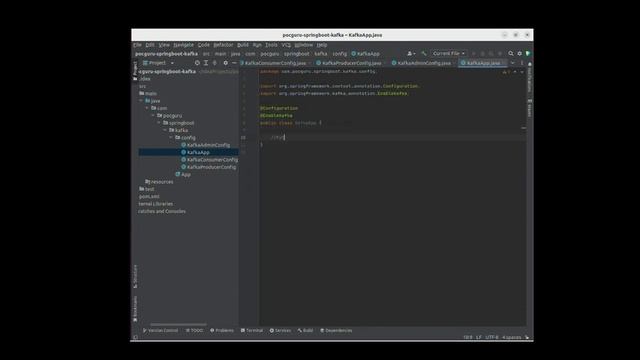
Task: Open the Navigate menu
Action: point(183,45)
